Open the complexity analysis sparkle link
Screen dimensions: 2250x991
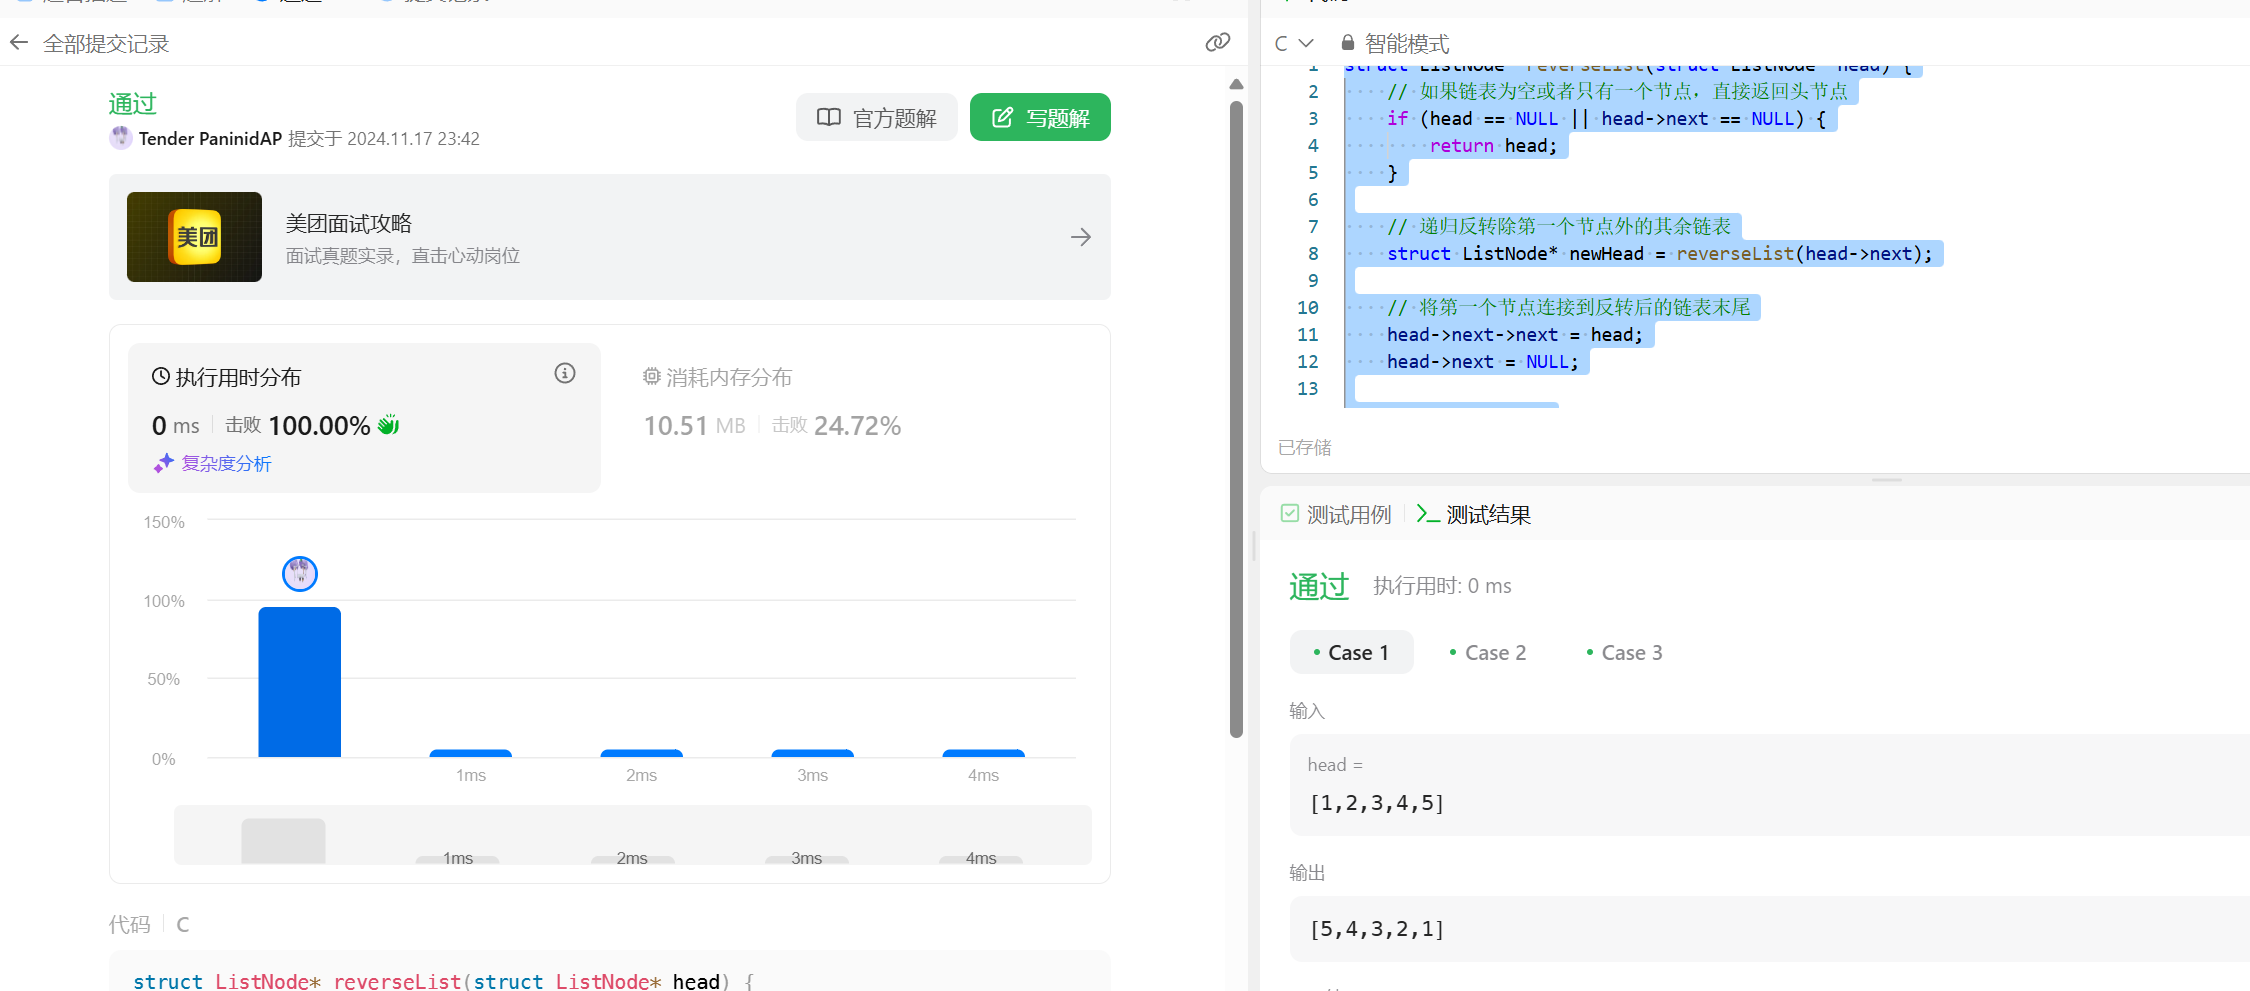pos(213,463)
